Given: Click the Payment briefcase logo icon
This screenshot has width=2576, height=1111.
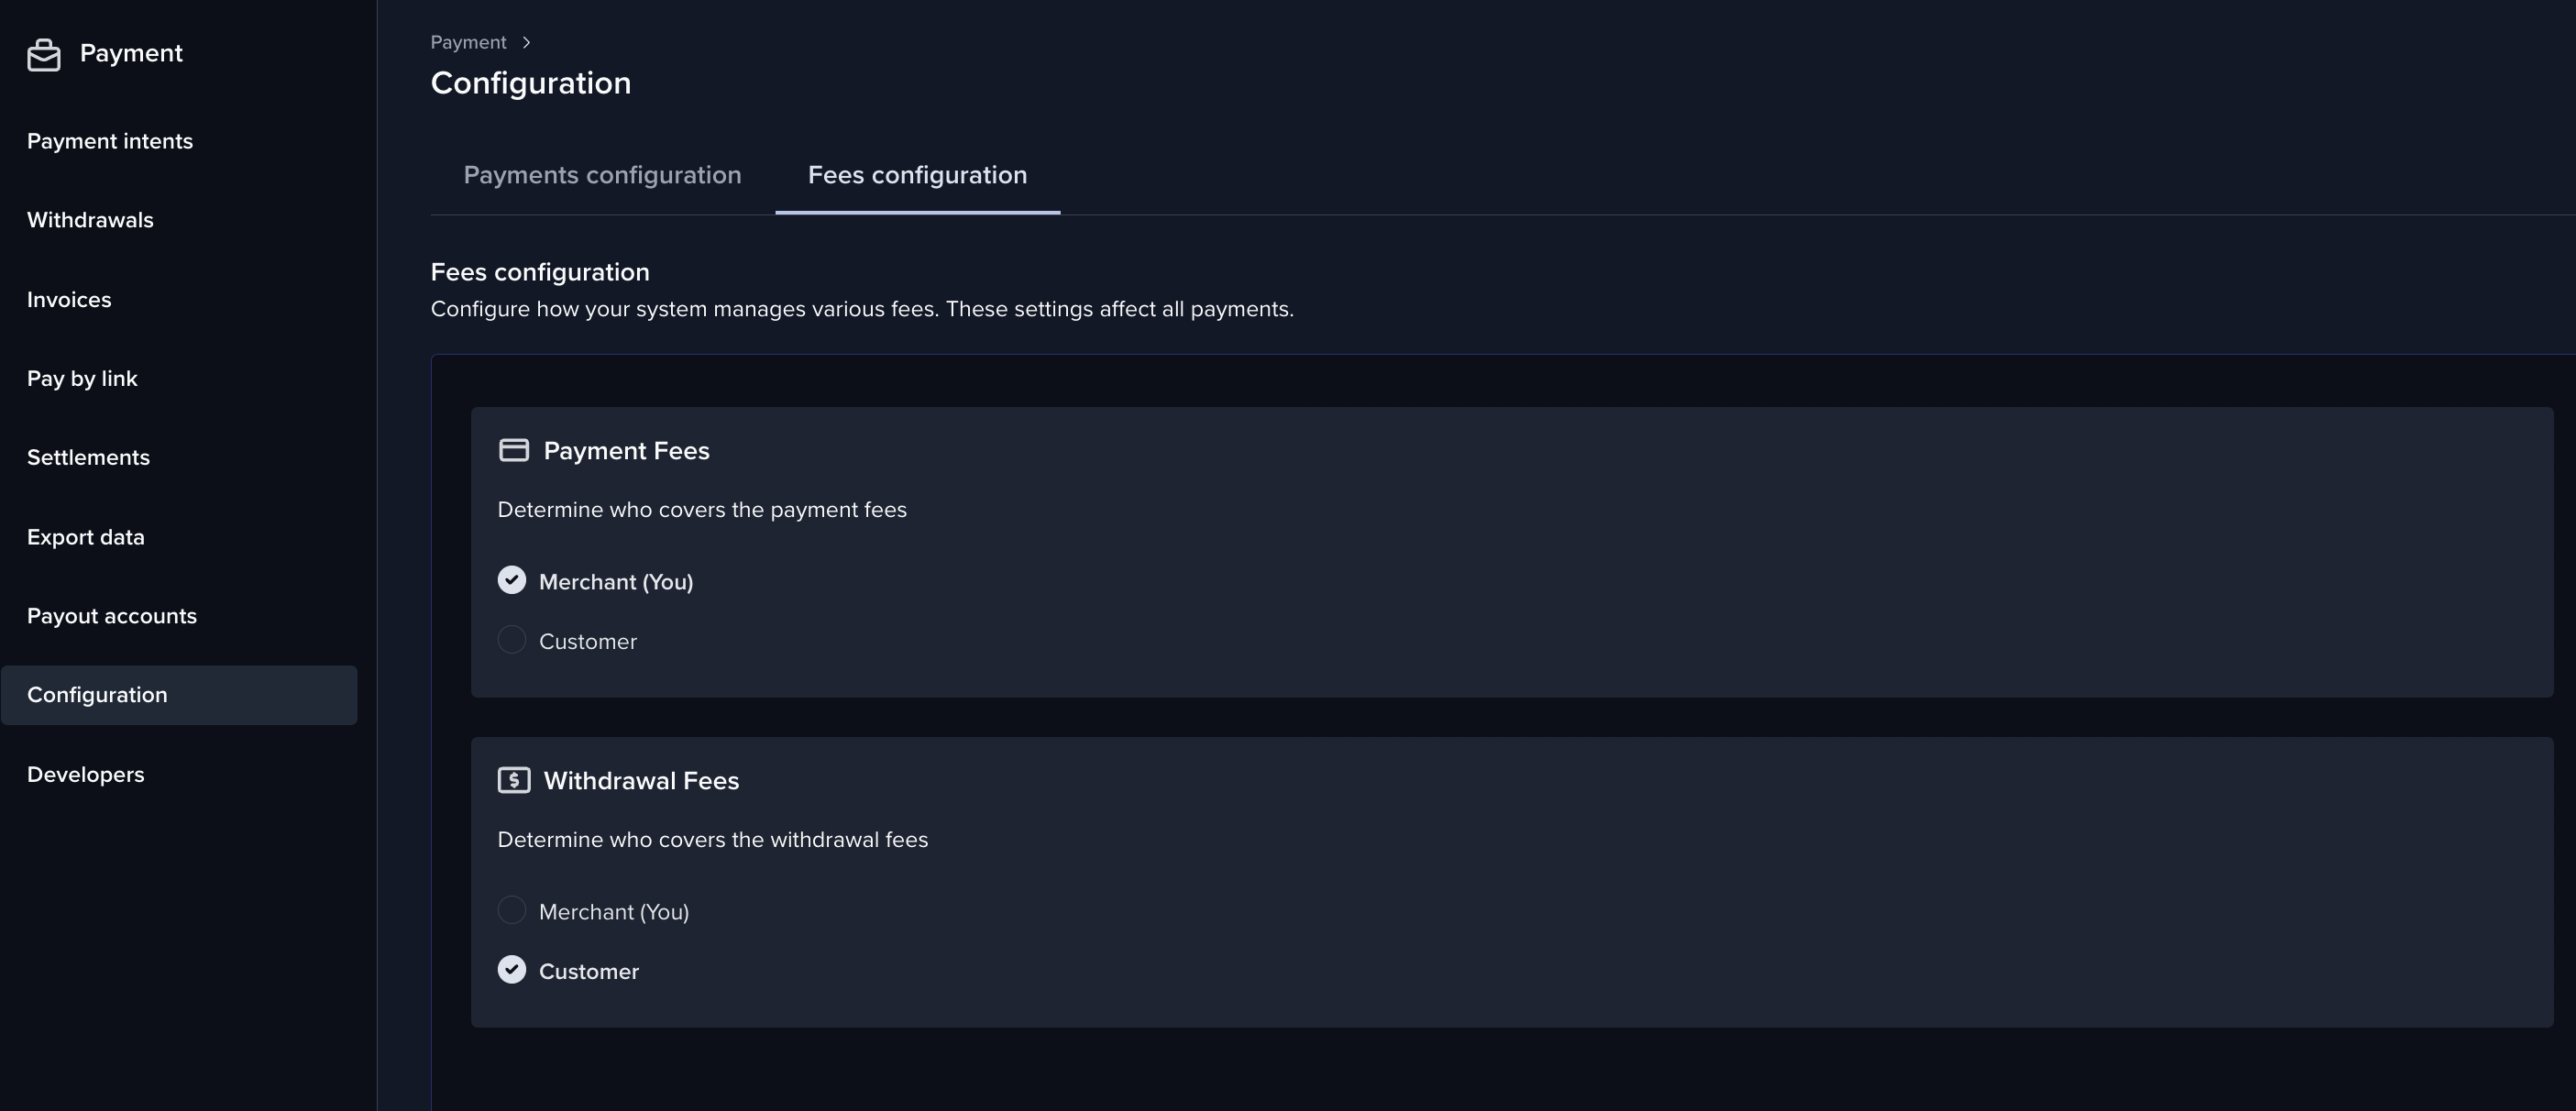Looking at the screenshot, I should coord(44,54).
